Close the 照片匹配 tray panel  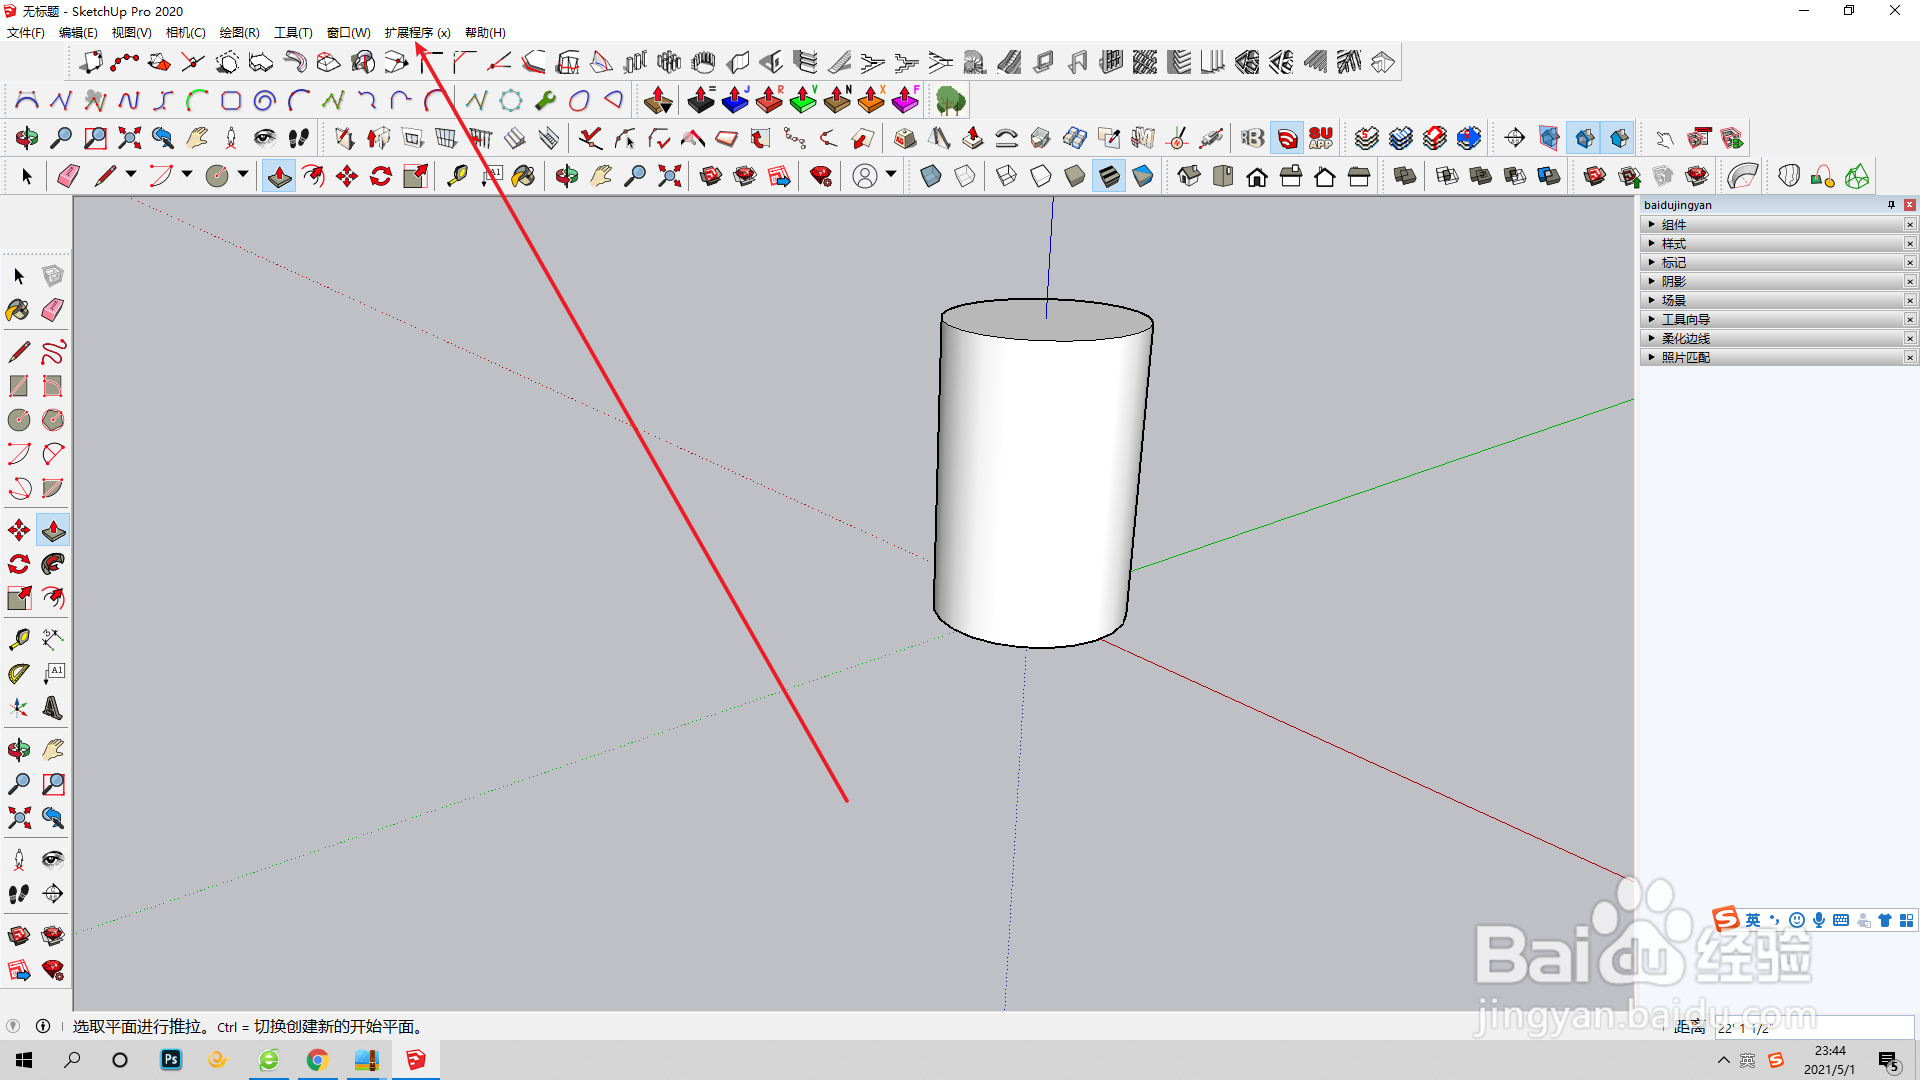pyautogui.click(x=1910, y=358)
